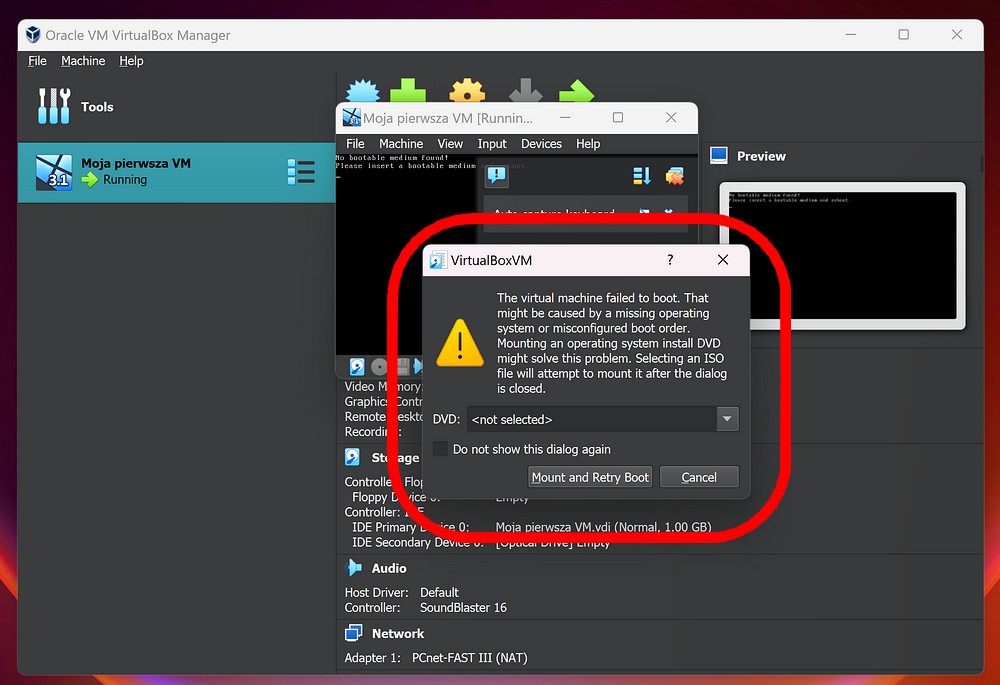Close the Oracle VM VirtualBox Manager window
The width and height of the screenshot is (1000, 685).
[x=957, y=34]
